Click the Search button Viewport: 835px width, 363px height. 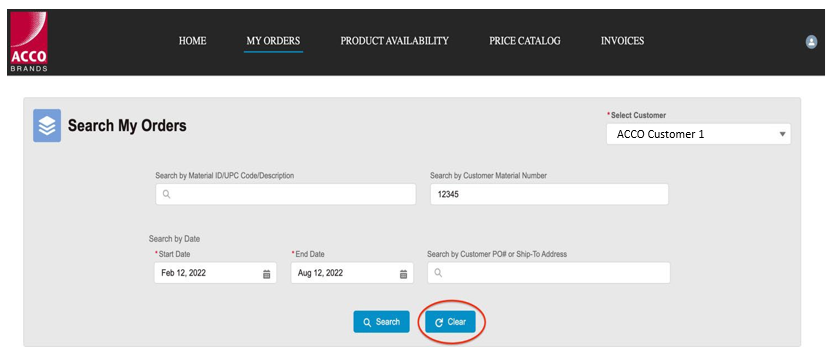pyautogui.click(x=381, y=322)
